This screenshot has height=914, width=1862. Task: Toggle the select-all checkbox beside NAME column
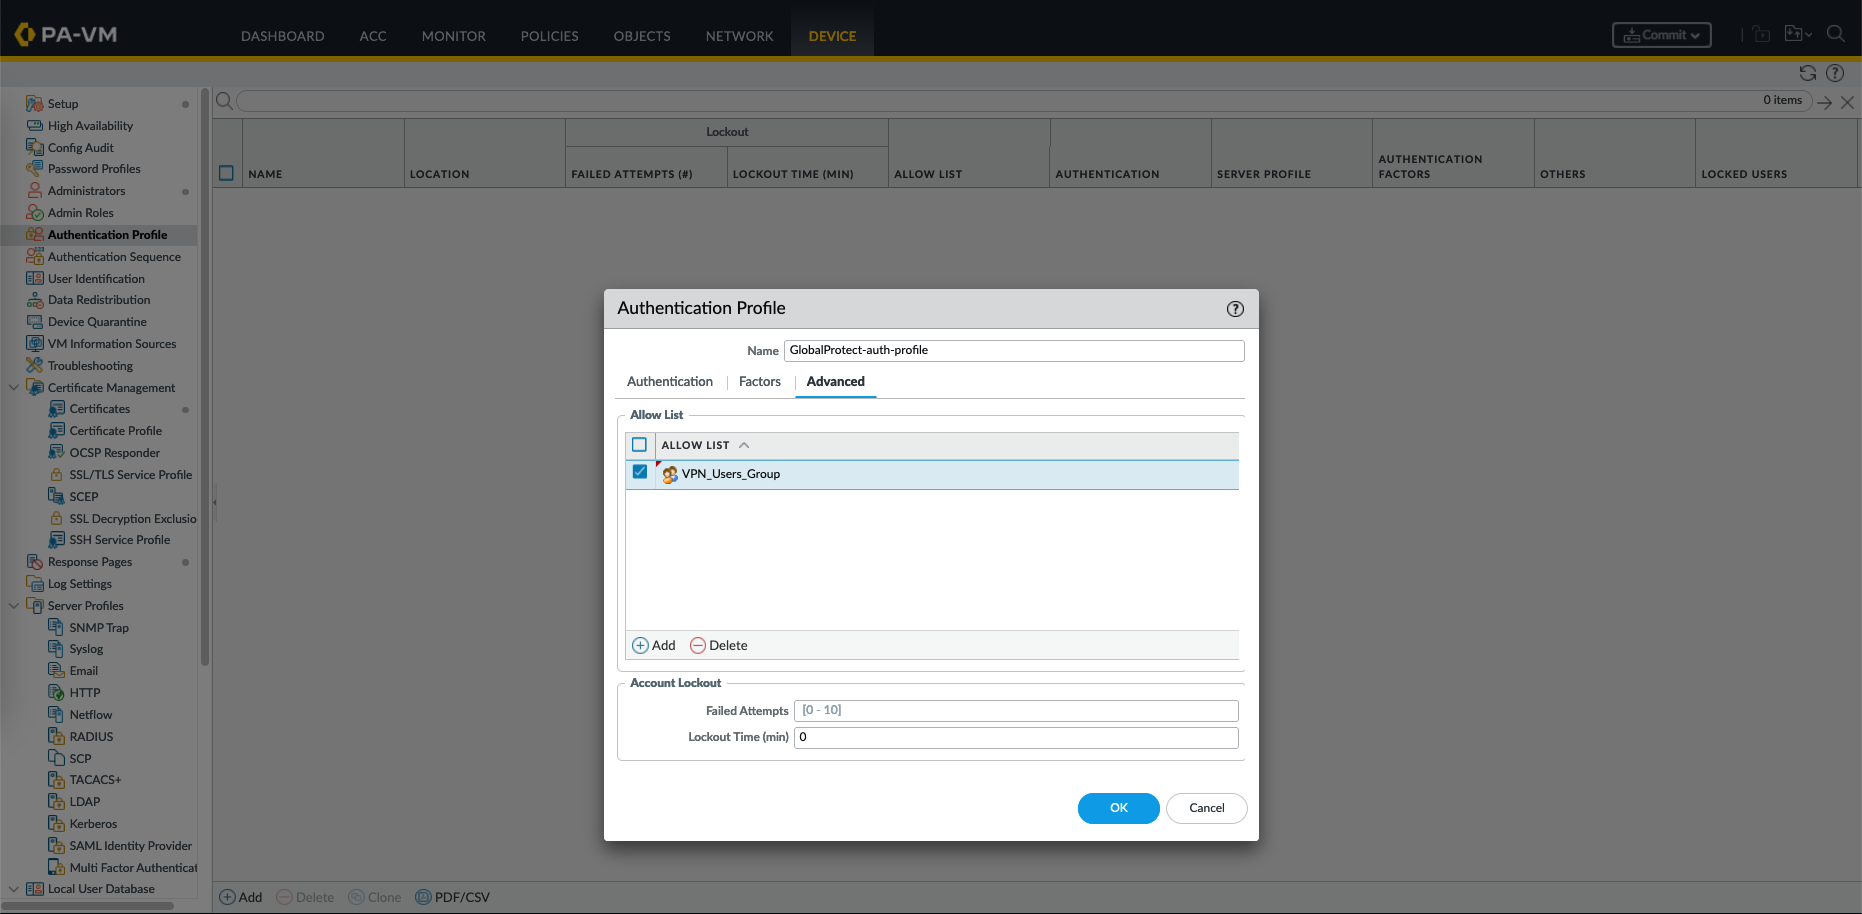pyautogui.click(x=226, y=173)
